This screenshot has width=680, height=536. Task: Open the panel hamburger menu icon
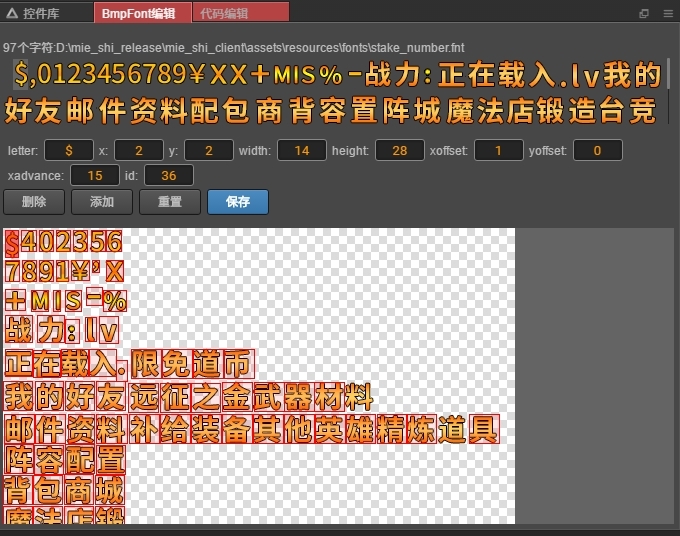click(x=668, y=13)
